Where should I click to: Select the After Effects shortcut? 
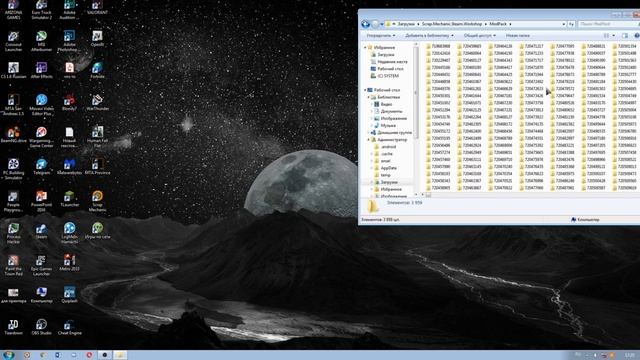coord(41,71)
